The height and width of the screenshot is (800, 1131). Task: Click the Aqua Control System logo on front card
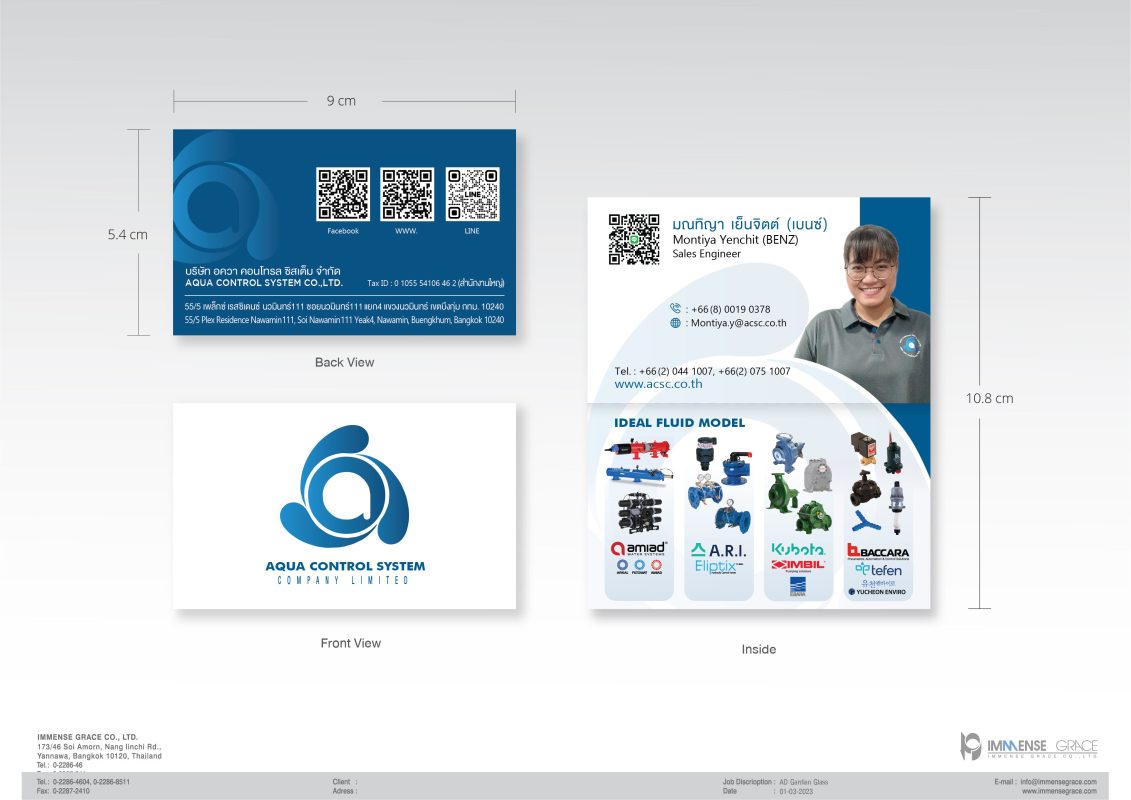point(345,485)
